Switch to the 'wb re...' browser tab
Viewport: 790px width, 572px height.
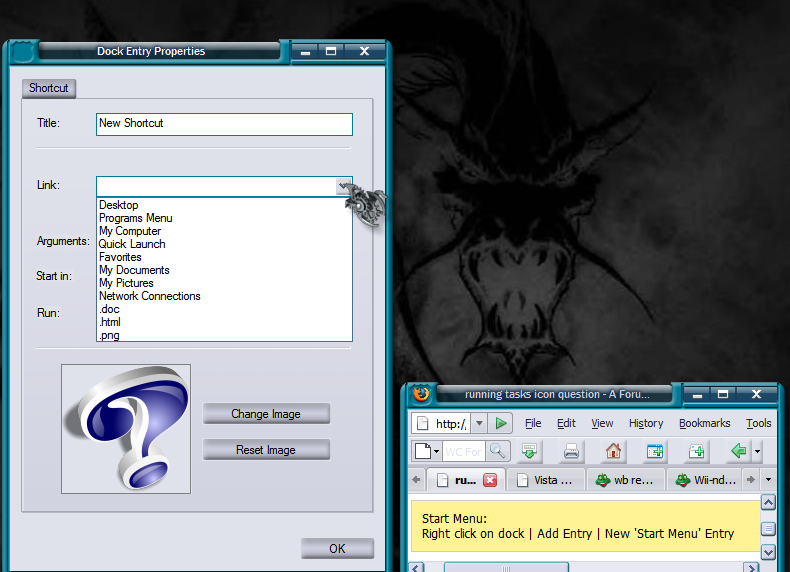click(625, 480)
